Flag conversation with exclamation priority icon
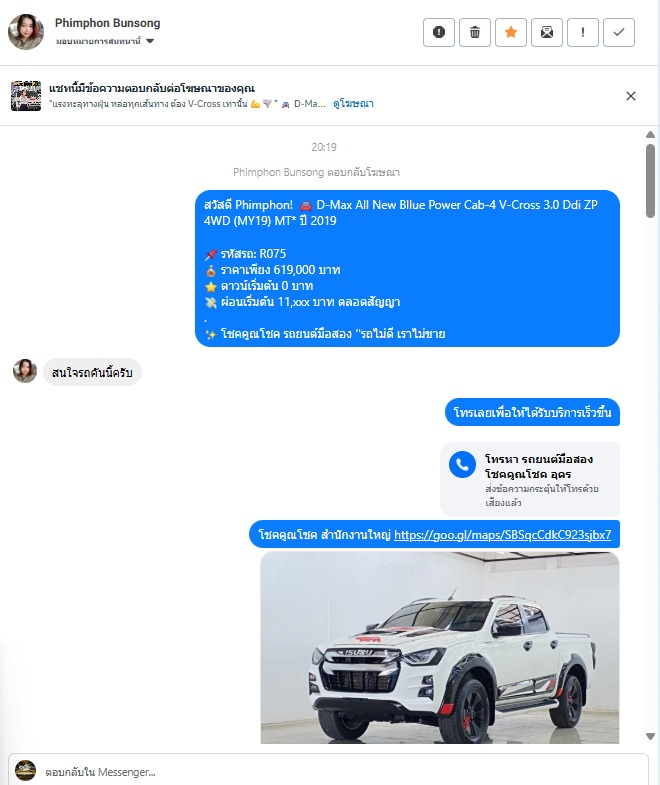Viewport: 660px width, 785px height. tap(583, 33)
